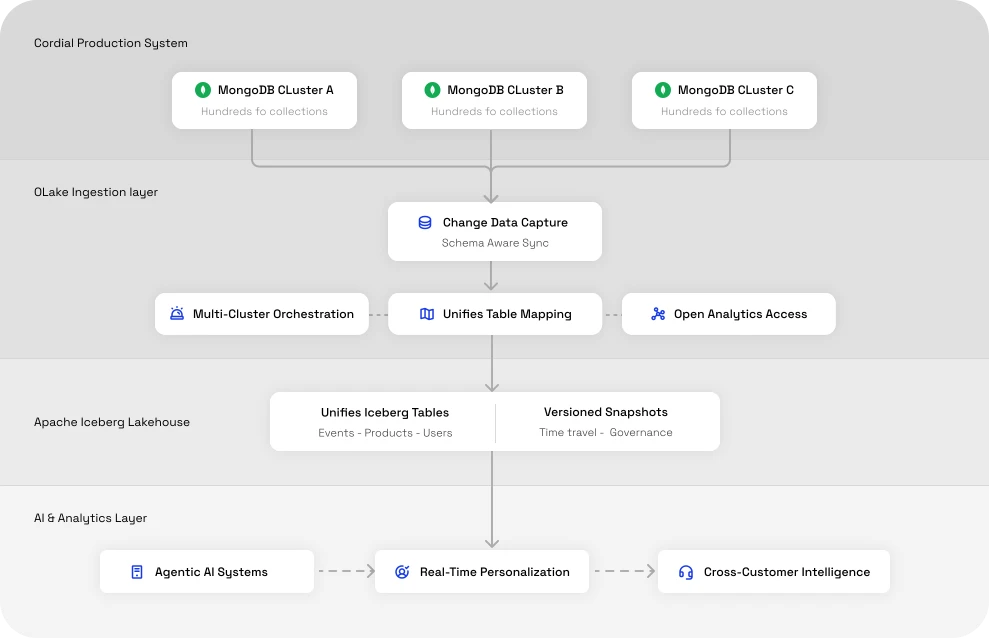
Task: Click the Change Data Capture database icon
Action: [x=425, y=223]
